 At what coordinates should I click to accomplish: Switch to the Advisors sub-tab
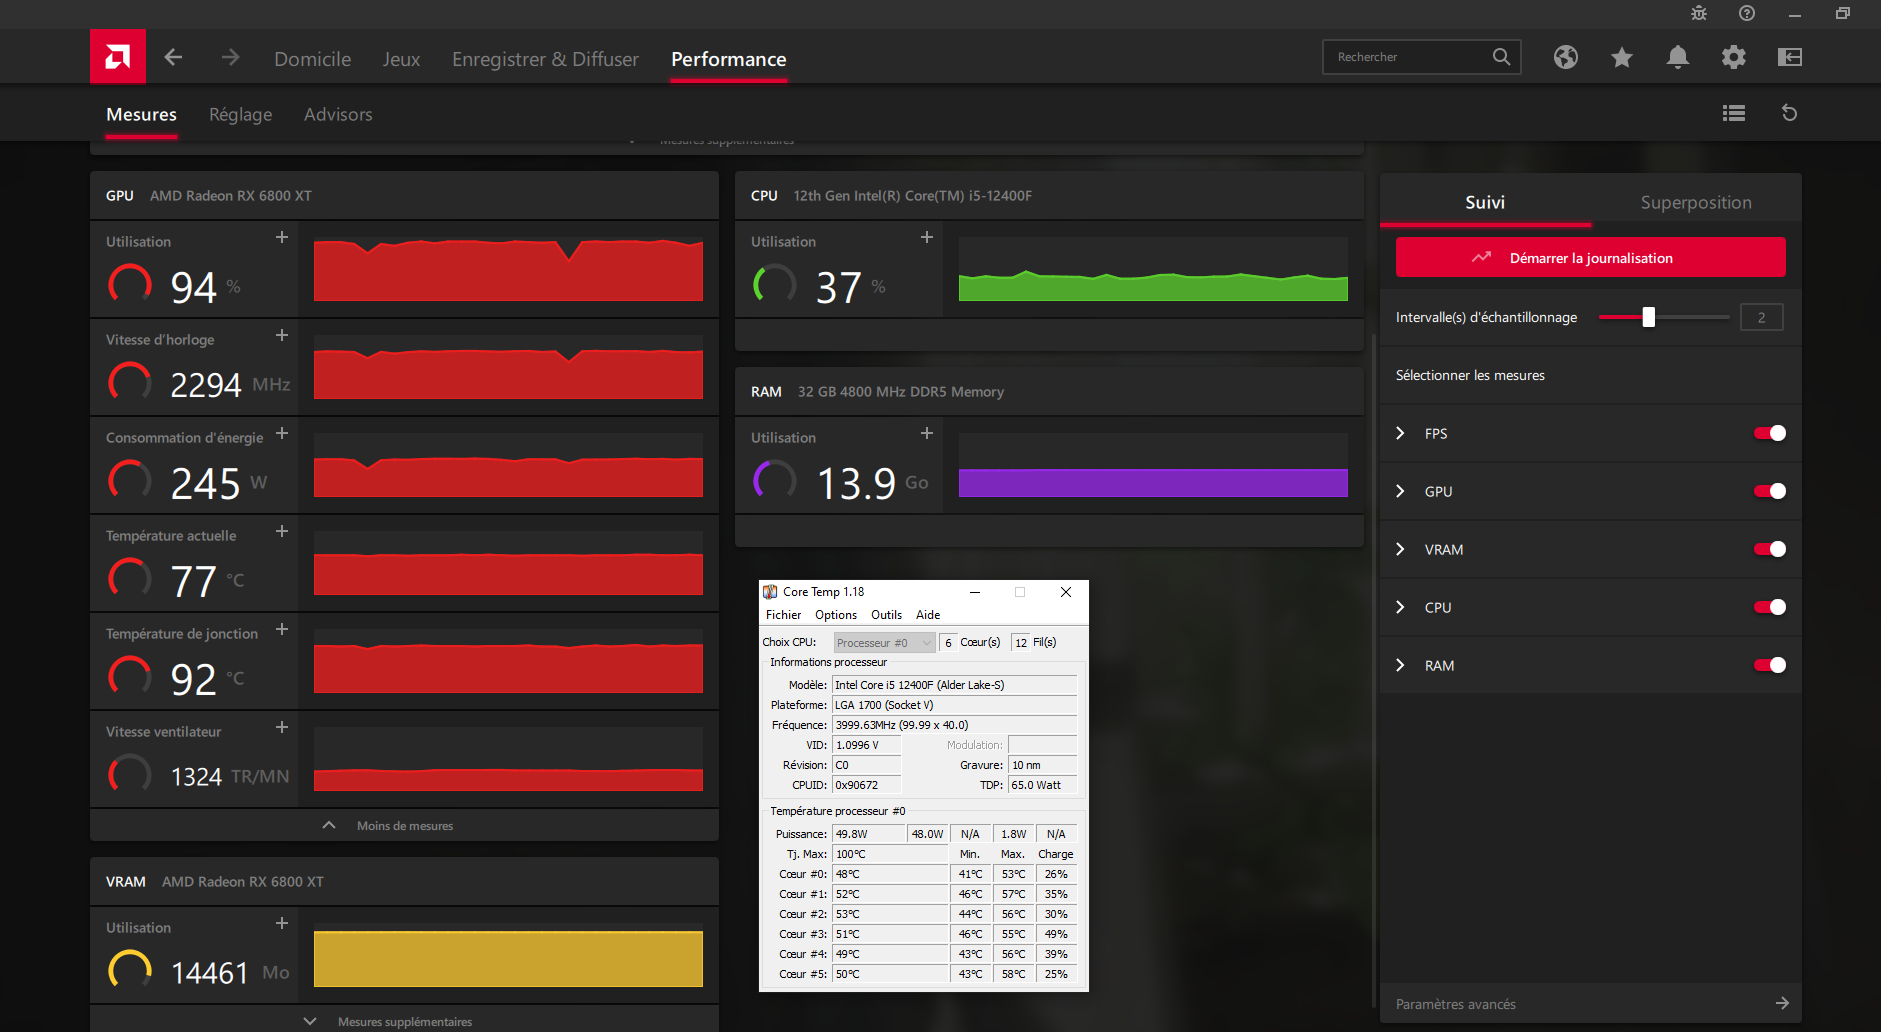338,114
